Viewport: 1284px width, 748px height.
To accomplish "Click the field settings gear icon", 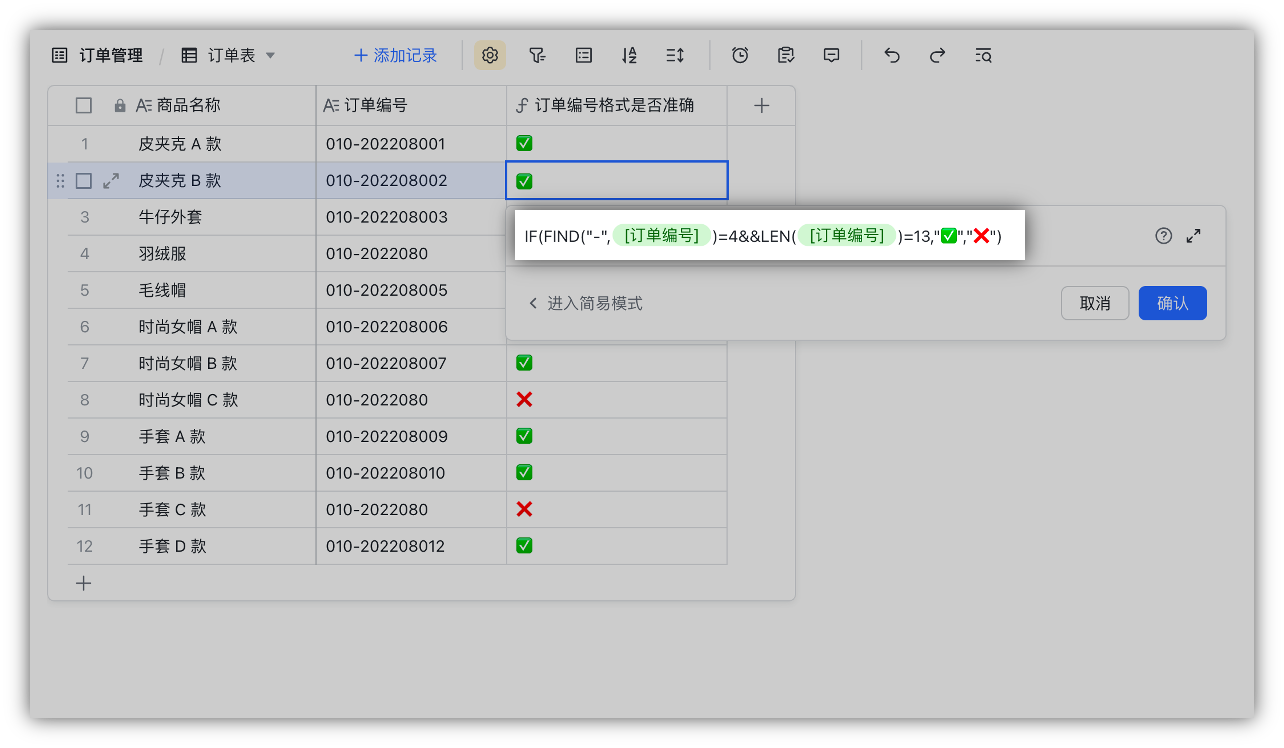I will click(x=490, y=56).
